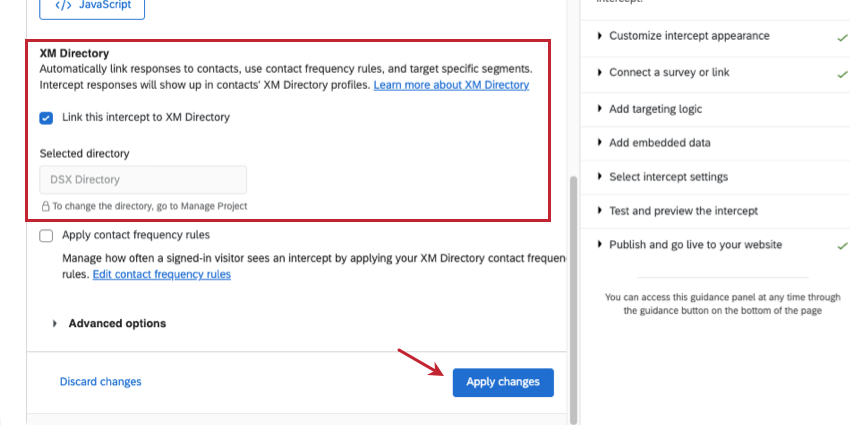Click the DSX Directory selected directory field
This screenshot has width=850, height=425.
tap(143, 179)
